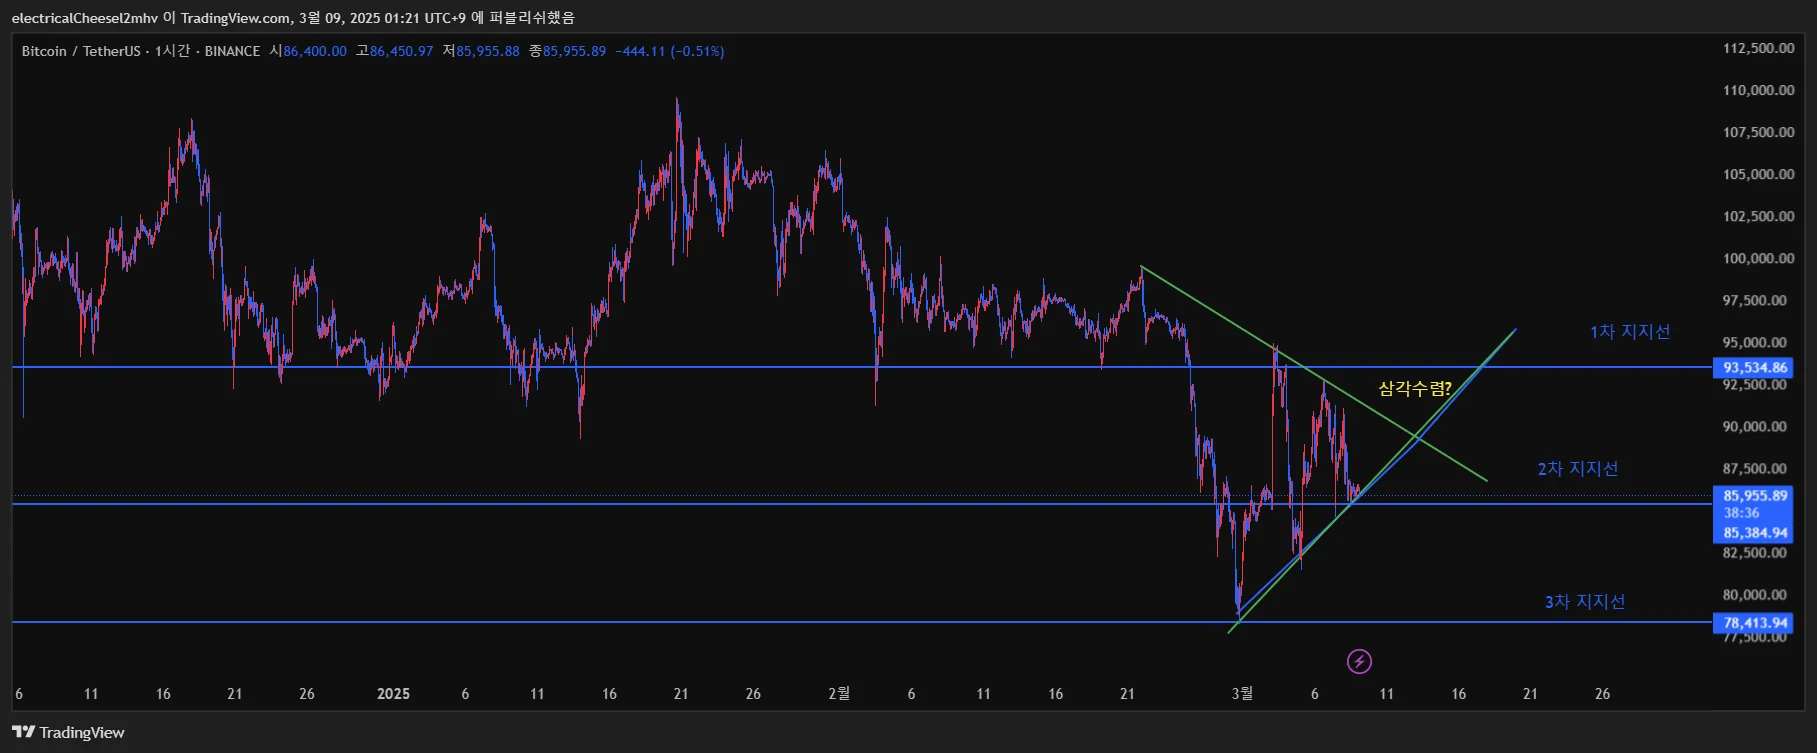This screenshot has width=1817, height=753.
Task: Click the current price tag 85,955.89
Action: [1755, 496]
